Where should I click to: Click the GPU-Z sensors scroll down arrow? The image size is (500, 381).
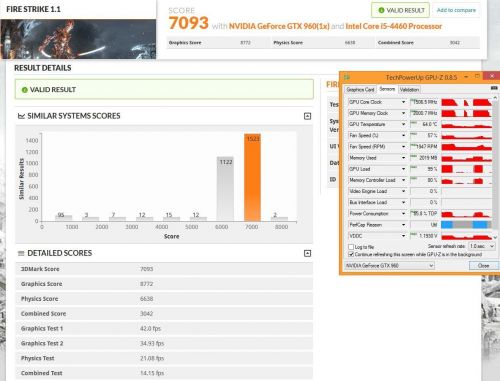tap(495, 237)
